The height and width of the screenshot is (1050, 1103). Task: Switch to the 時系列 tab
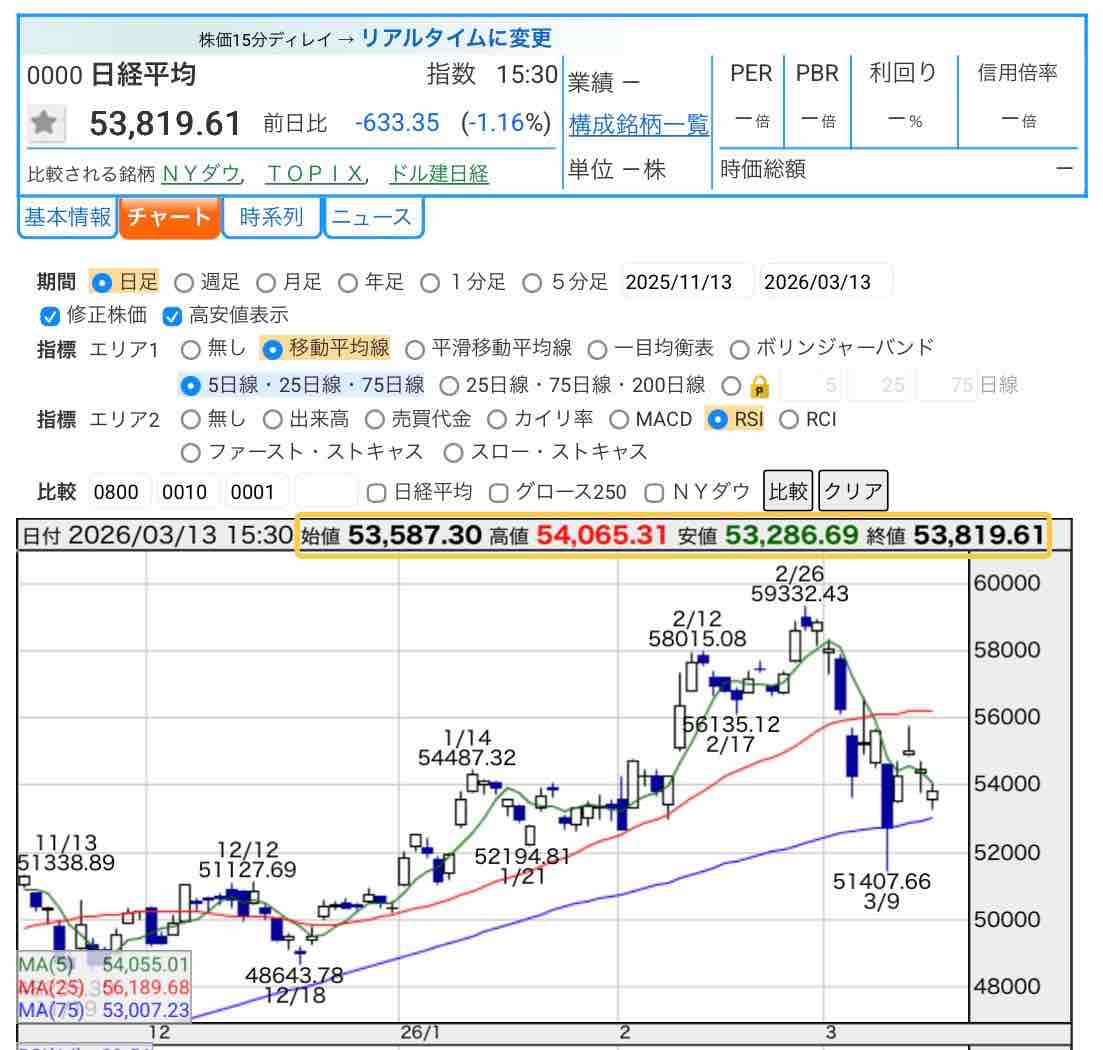click(271, 217)
